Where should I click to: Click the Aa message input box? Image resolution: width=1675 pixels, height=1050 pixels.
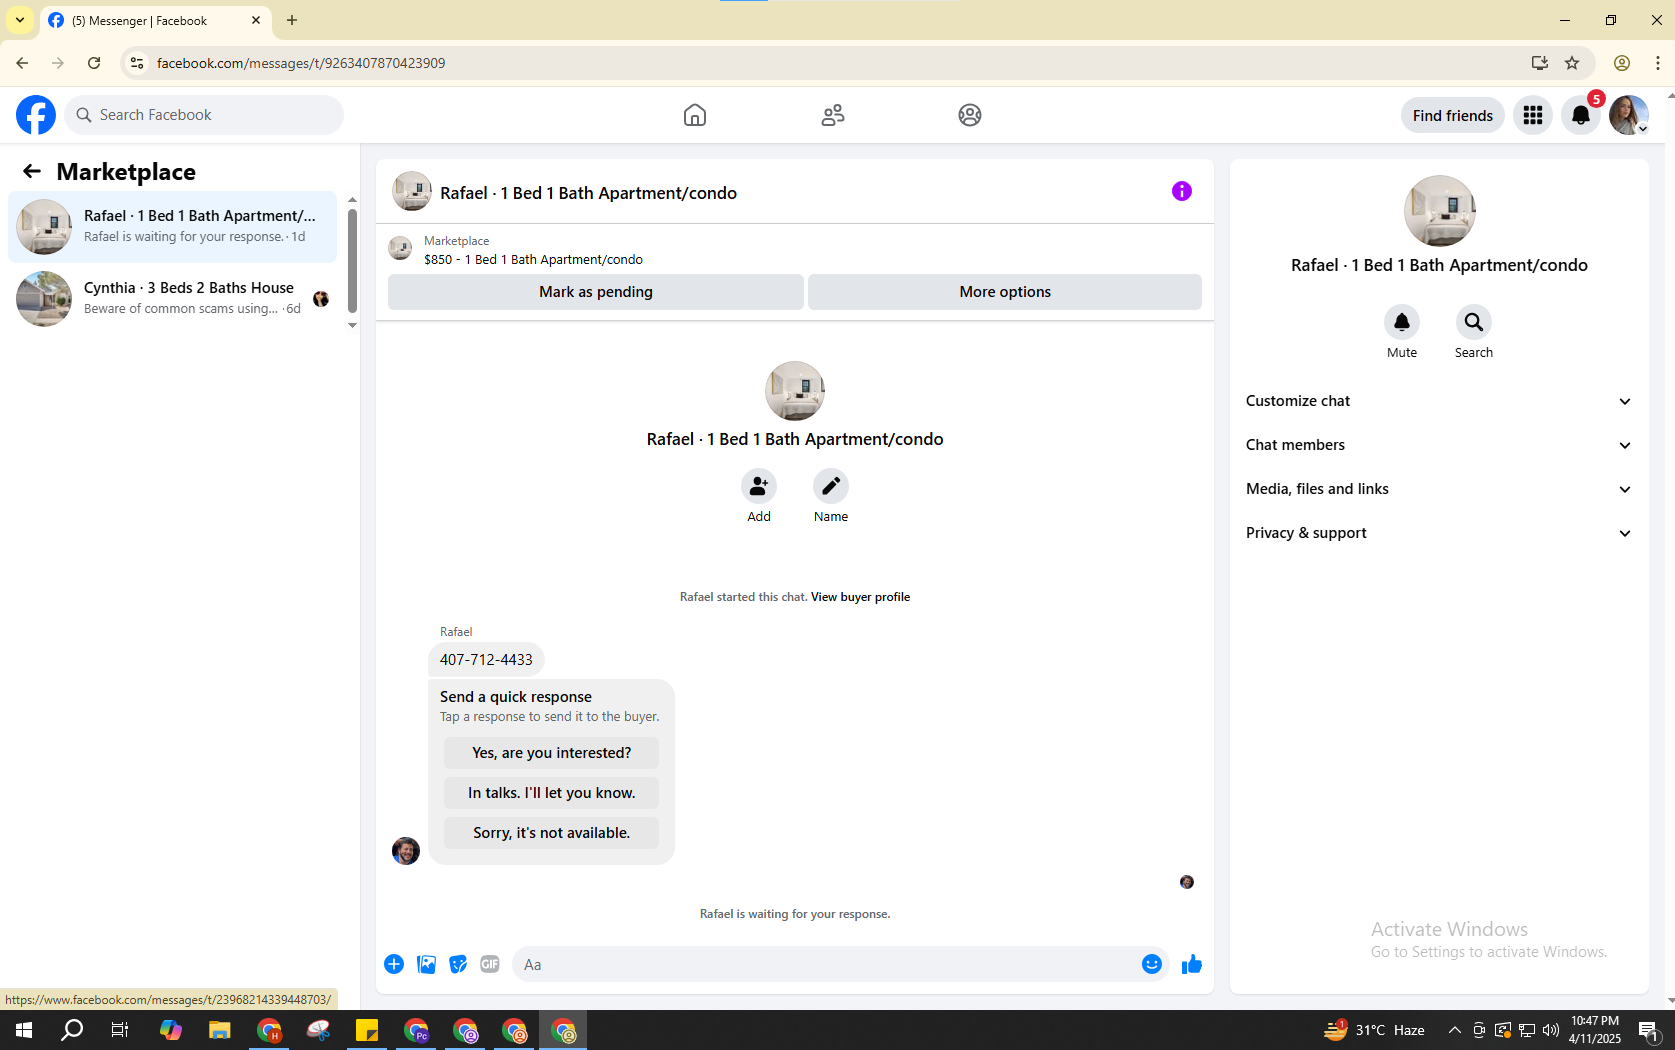tap(826, 965)
